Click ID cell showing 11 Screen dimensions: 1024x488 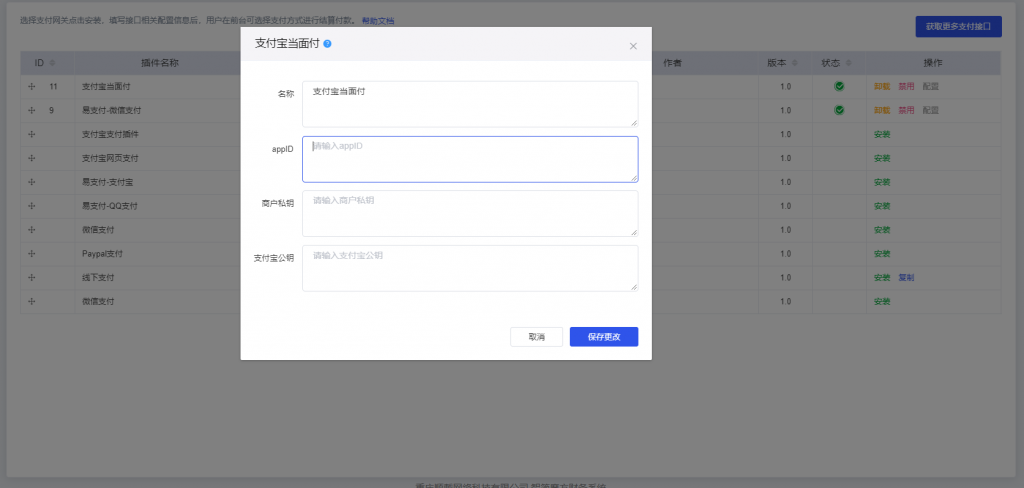54,86
